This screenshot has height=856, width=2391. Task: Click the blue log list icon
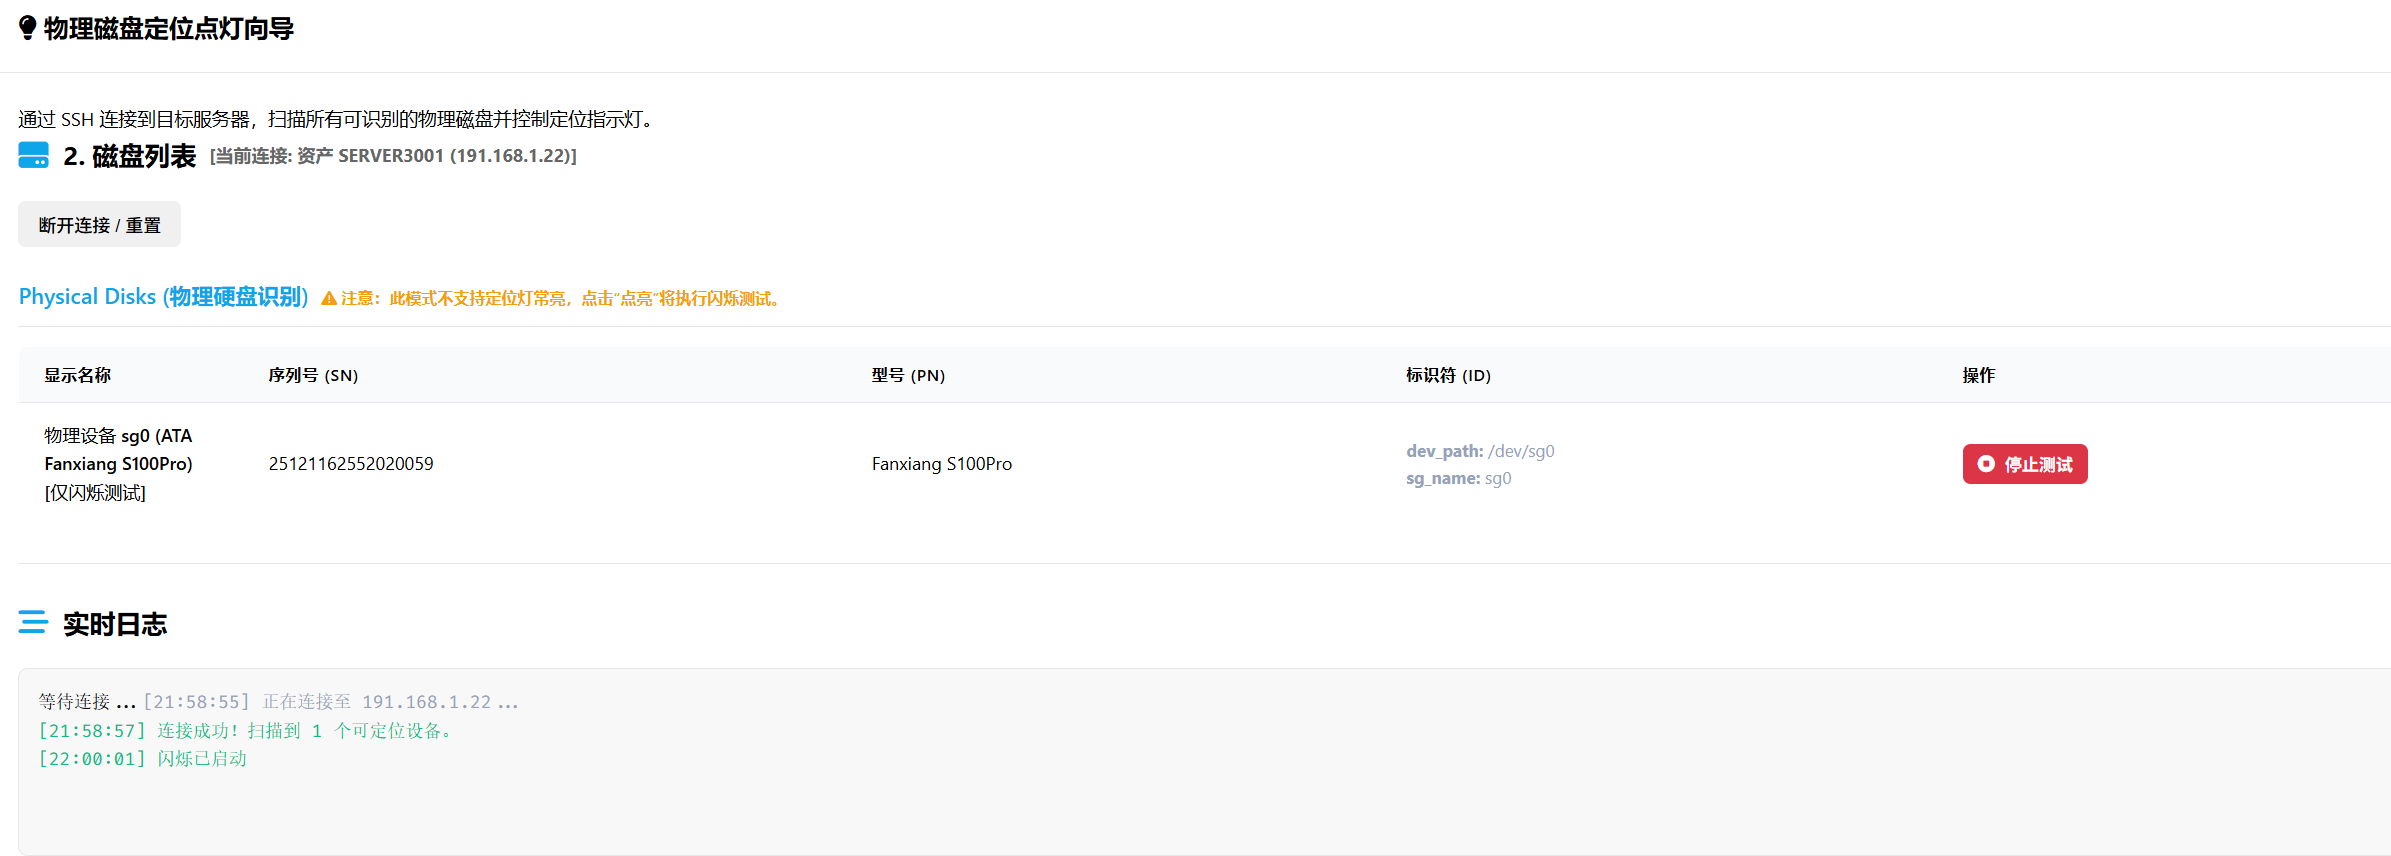(33, 622)
